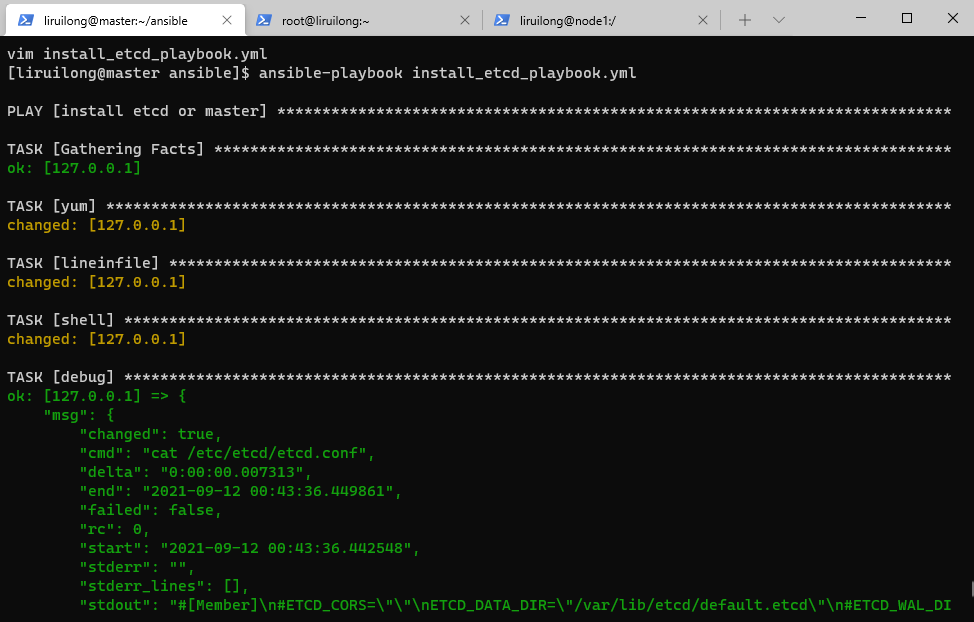974x622 pixels.
Task: Click 'PLAY [install etcd or master]' line
Action: [x=478, y=111]
